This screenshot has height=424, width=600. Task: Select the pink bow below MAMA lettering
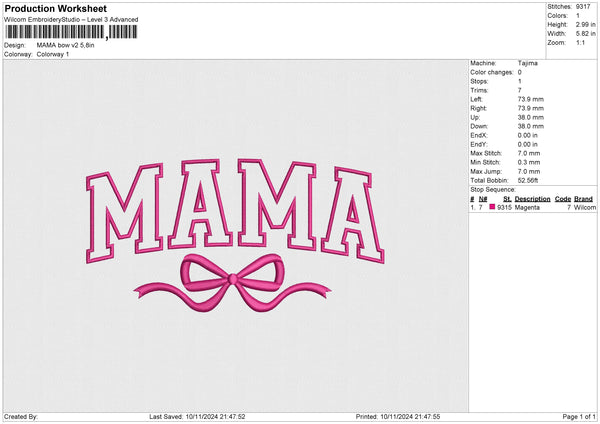pyautogui.click(x=232, y=283)
